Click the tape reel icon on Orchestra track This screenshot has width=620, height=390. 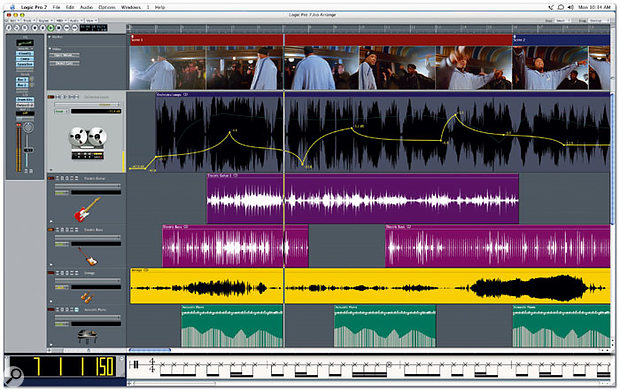88,143
